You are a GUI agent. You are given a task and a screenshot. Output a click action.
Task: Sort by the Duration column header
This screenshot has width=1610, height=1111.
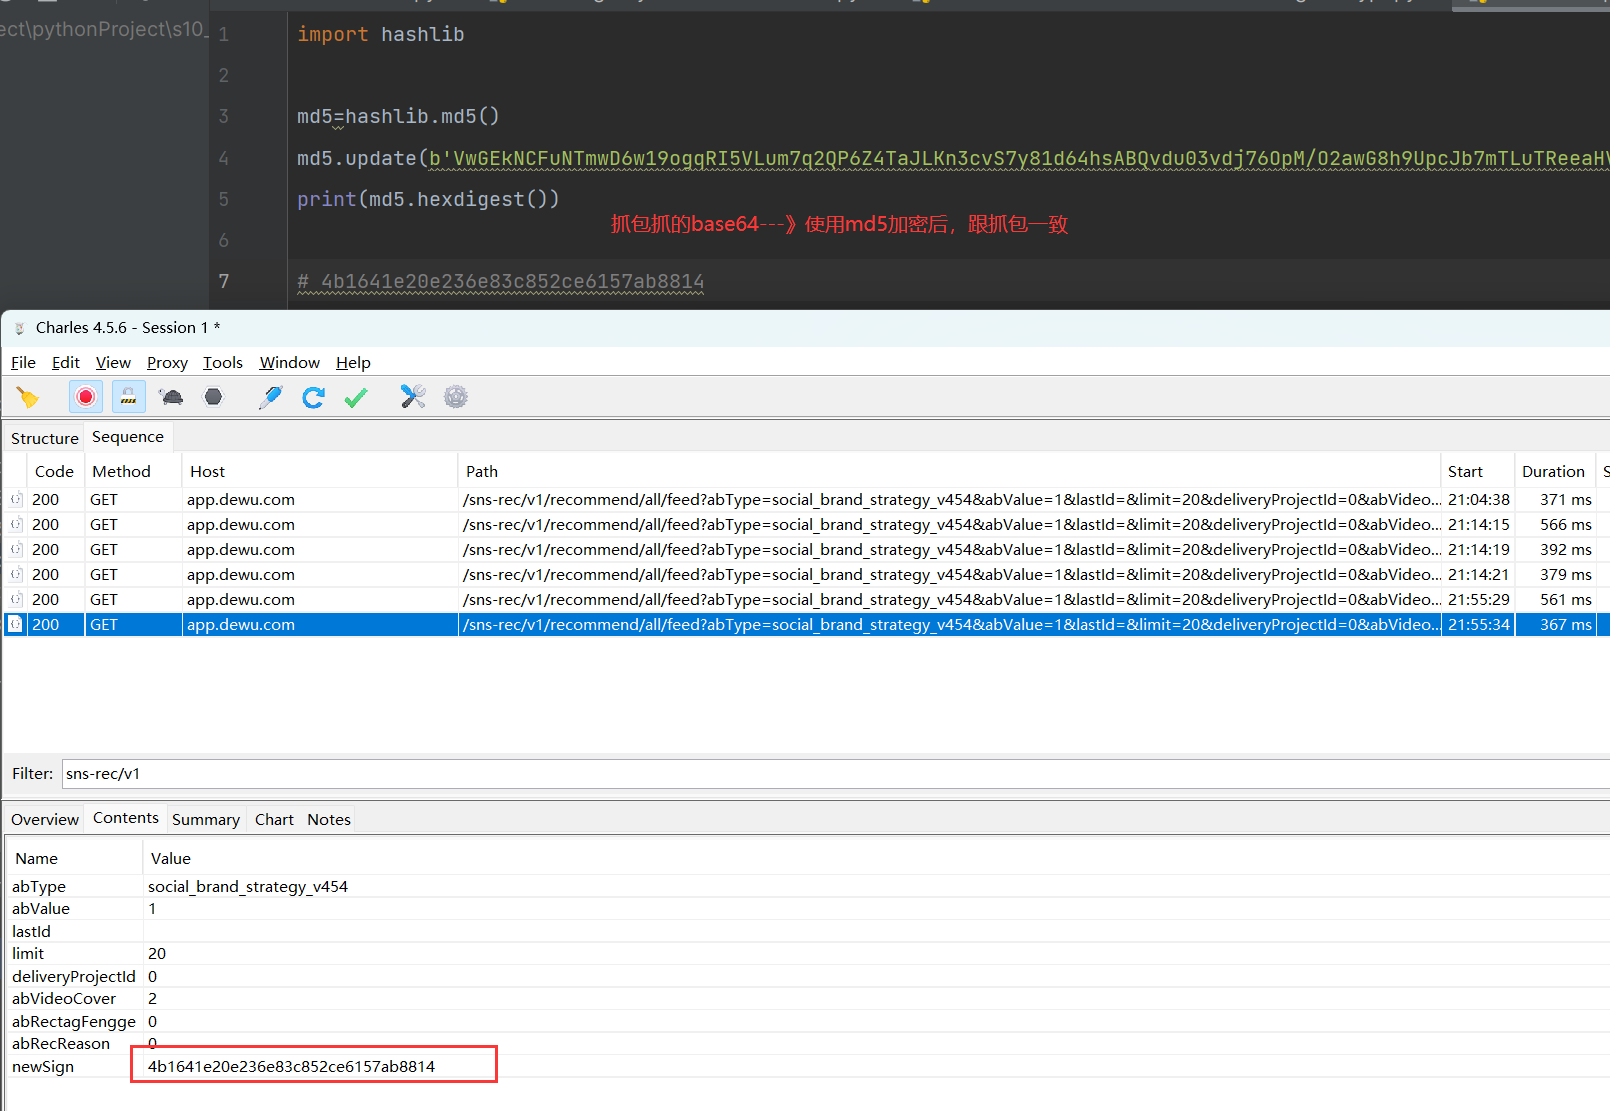(x=1553, y=472)
